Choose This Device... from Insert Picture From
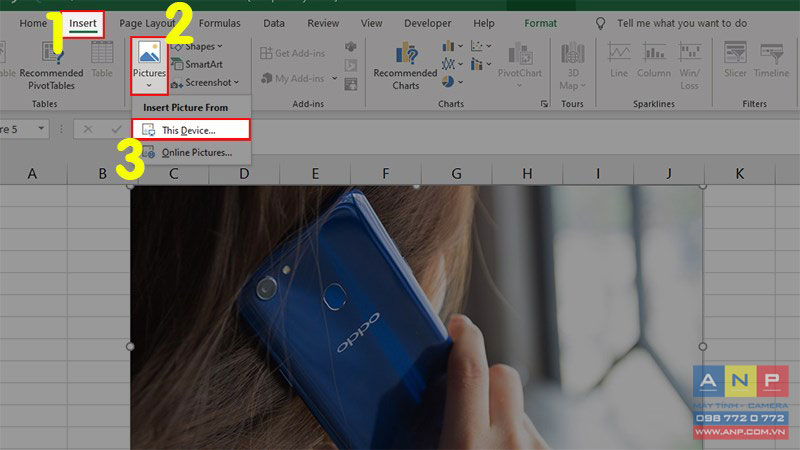The image size is (800, 450). [x=191, y=130]
